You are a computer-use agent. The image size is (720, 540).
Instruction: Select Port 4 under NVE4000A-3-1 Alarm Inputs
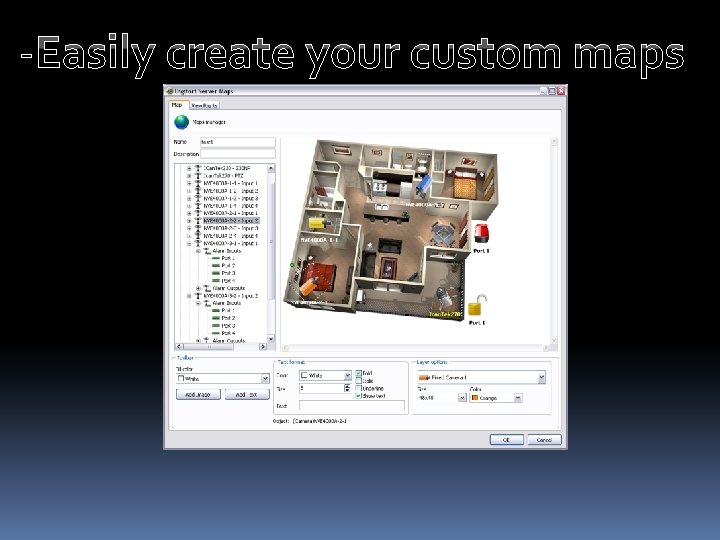tap(228, 281)
